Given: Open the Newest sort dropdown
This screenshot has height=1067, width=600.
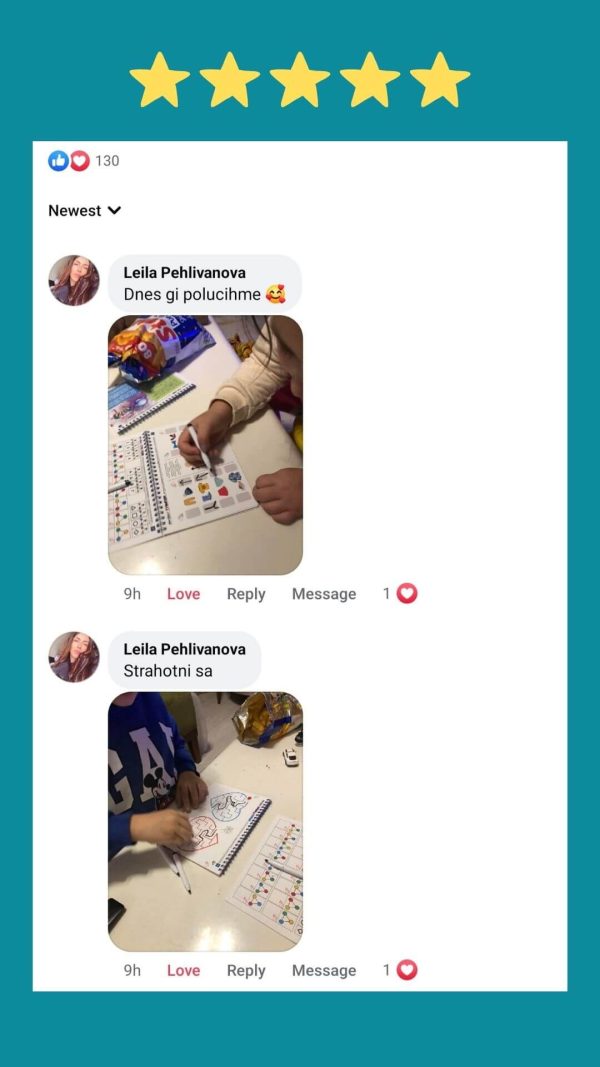Looking at the screenshot, I should 84,211.
